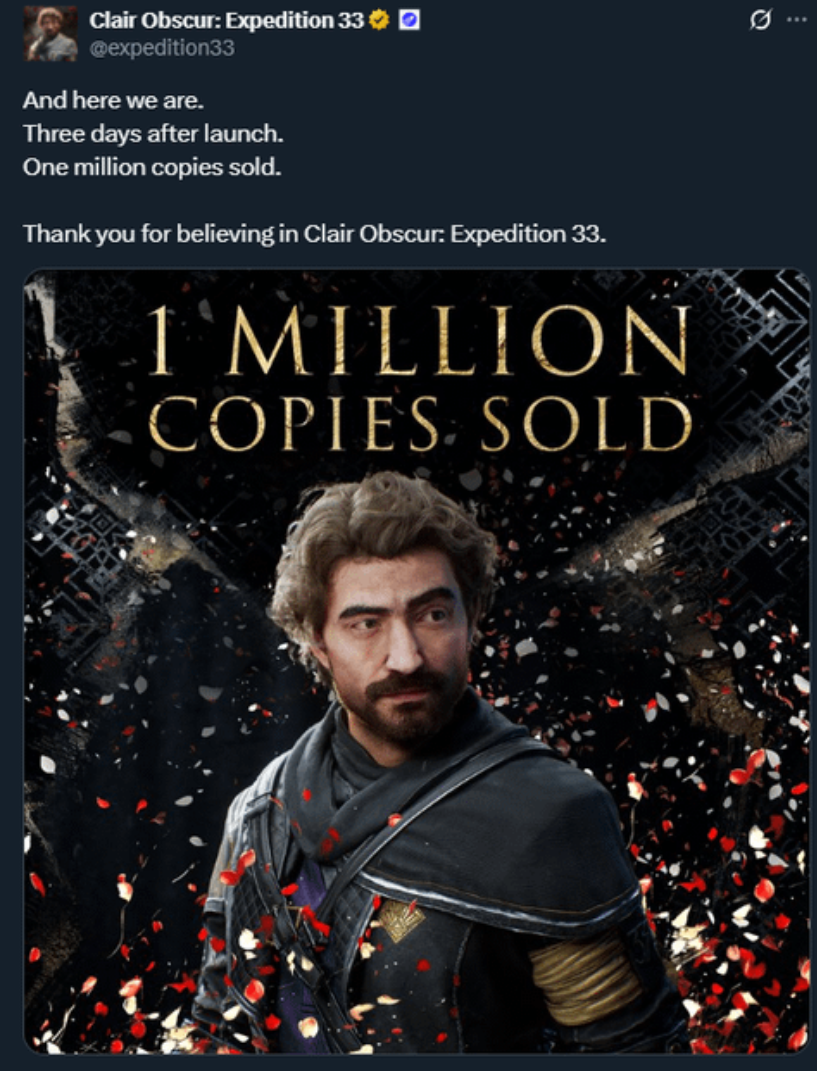Screen dimensions: 817x1071
Task: Open the Expedition 33 profile avatar
Action: click(x=51, y=33)
